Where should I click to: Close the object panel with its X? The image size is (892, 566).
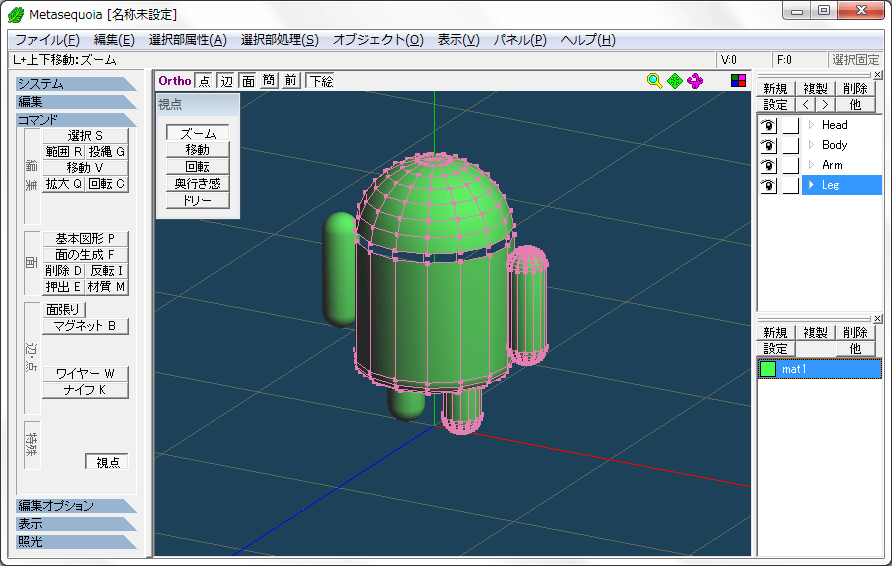[x=878, y=75]
